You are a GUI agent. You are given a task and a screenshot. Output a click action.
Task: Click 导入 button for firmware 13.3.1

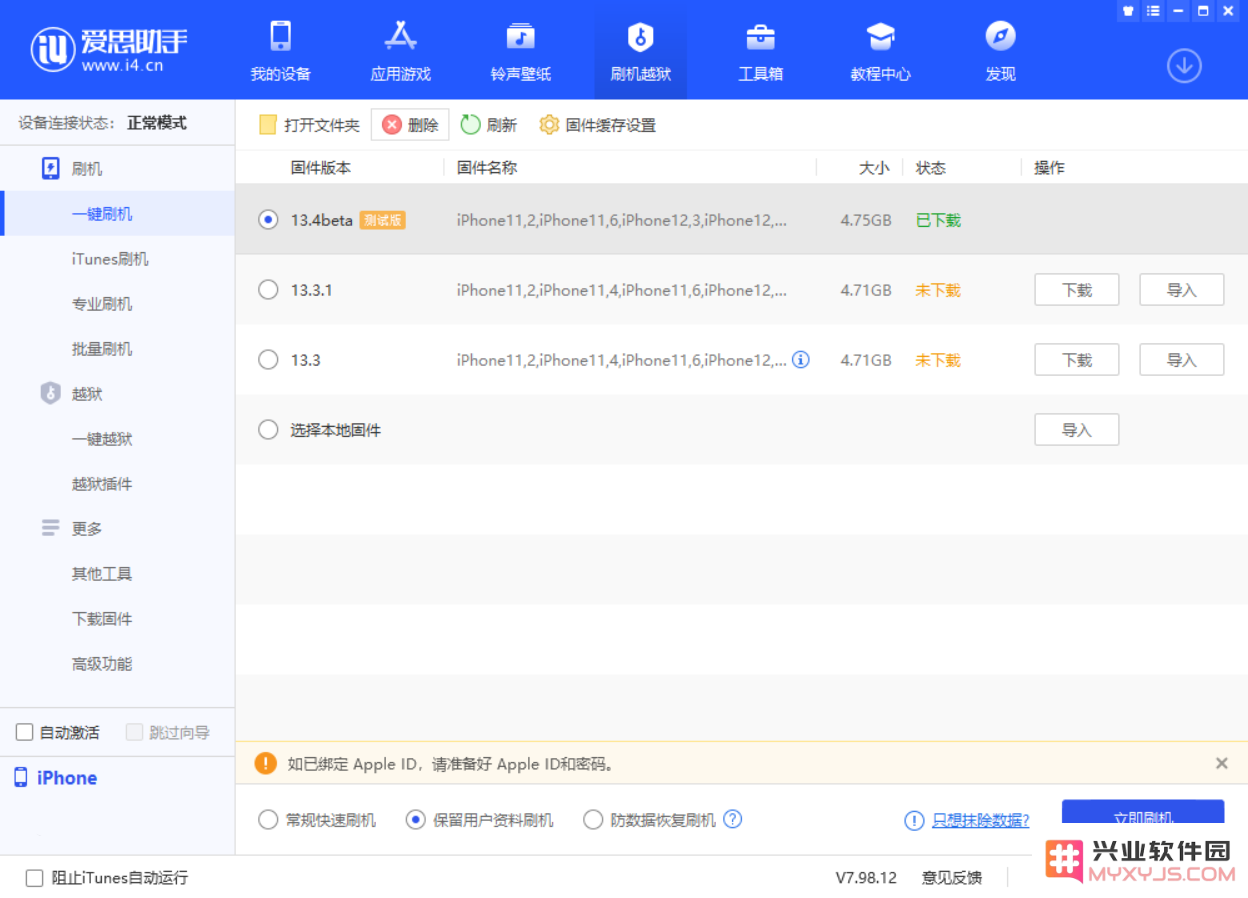pos(1182,290)
